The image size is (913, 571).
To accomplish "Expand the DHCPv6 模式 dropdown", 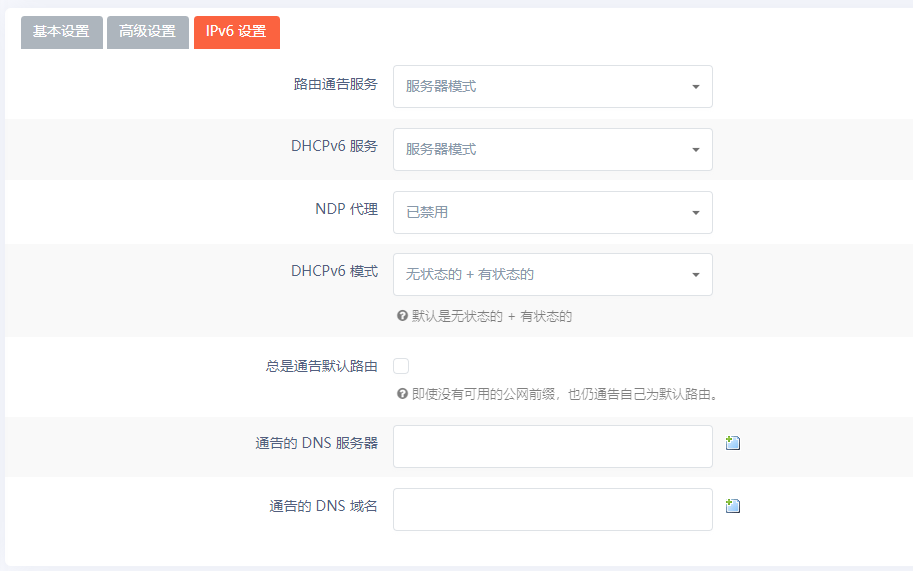I will click(x=552, y=275).
